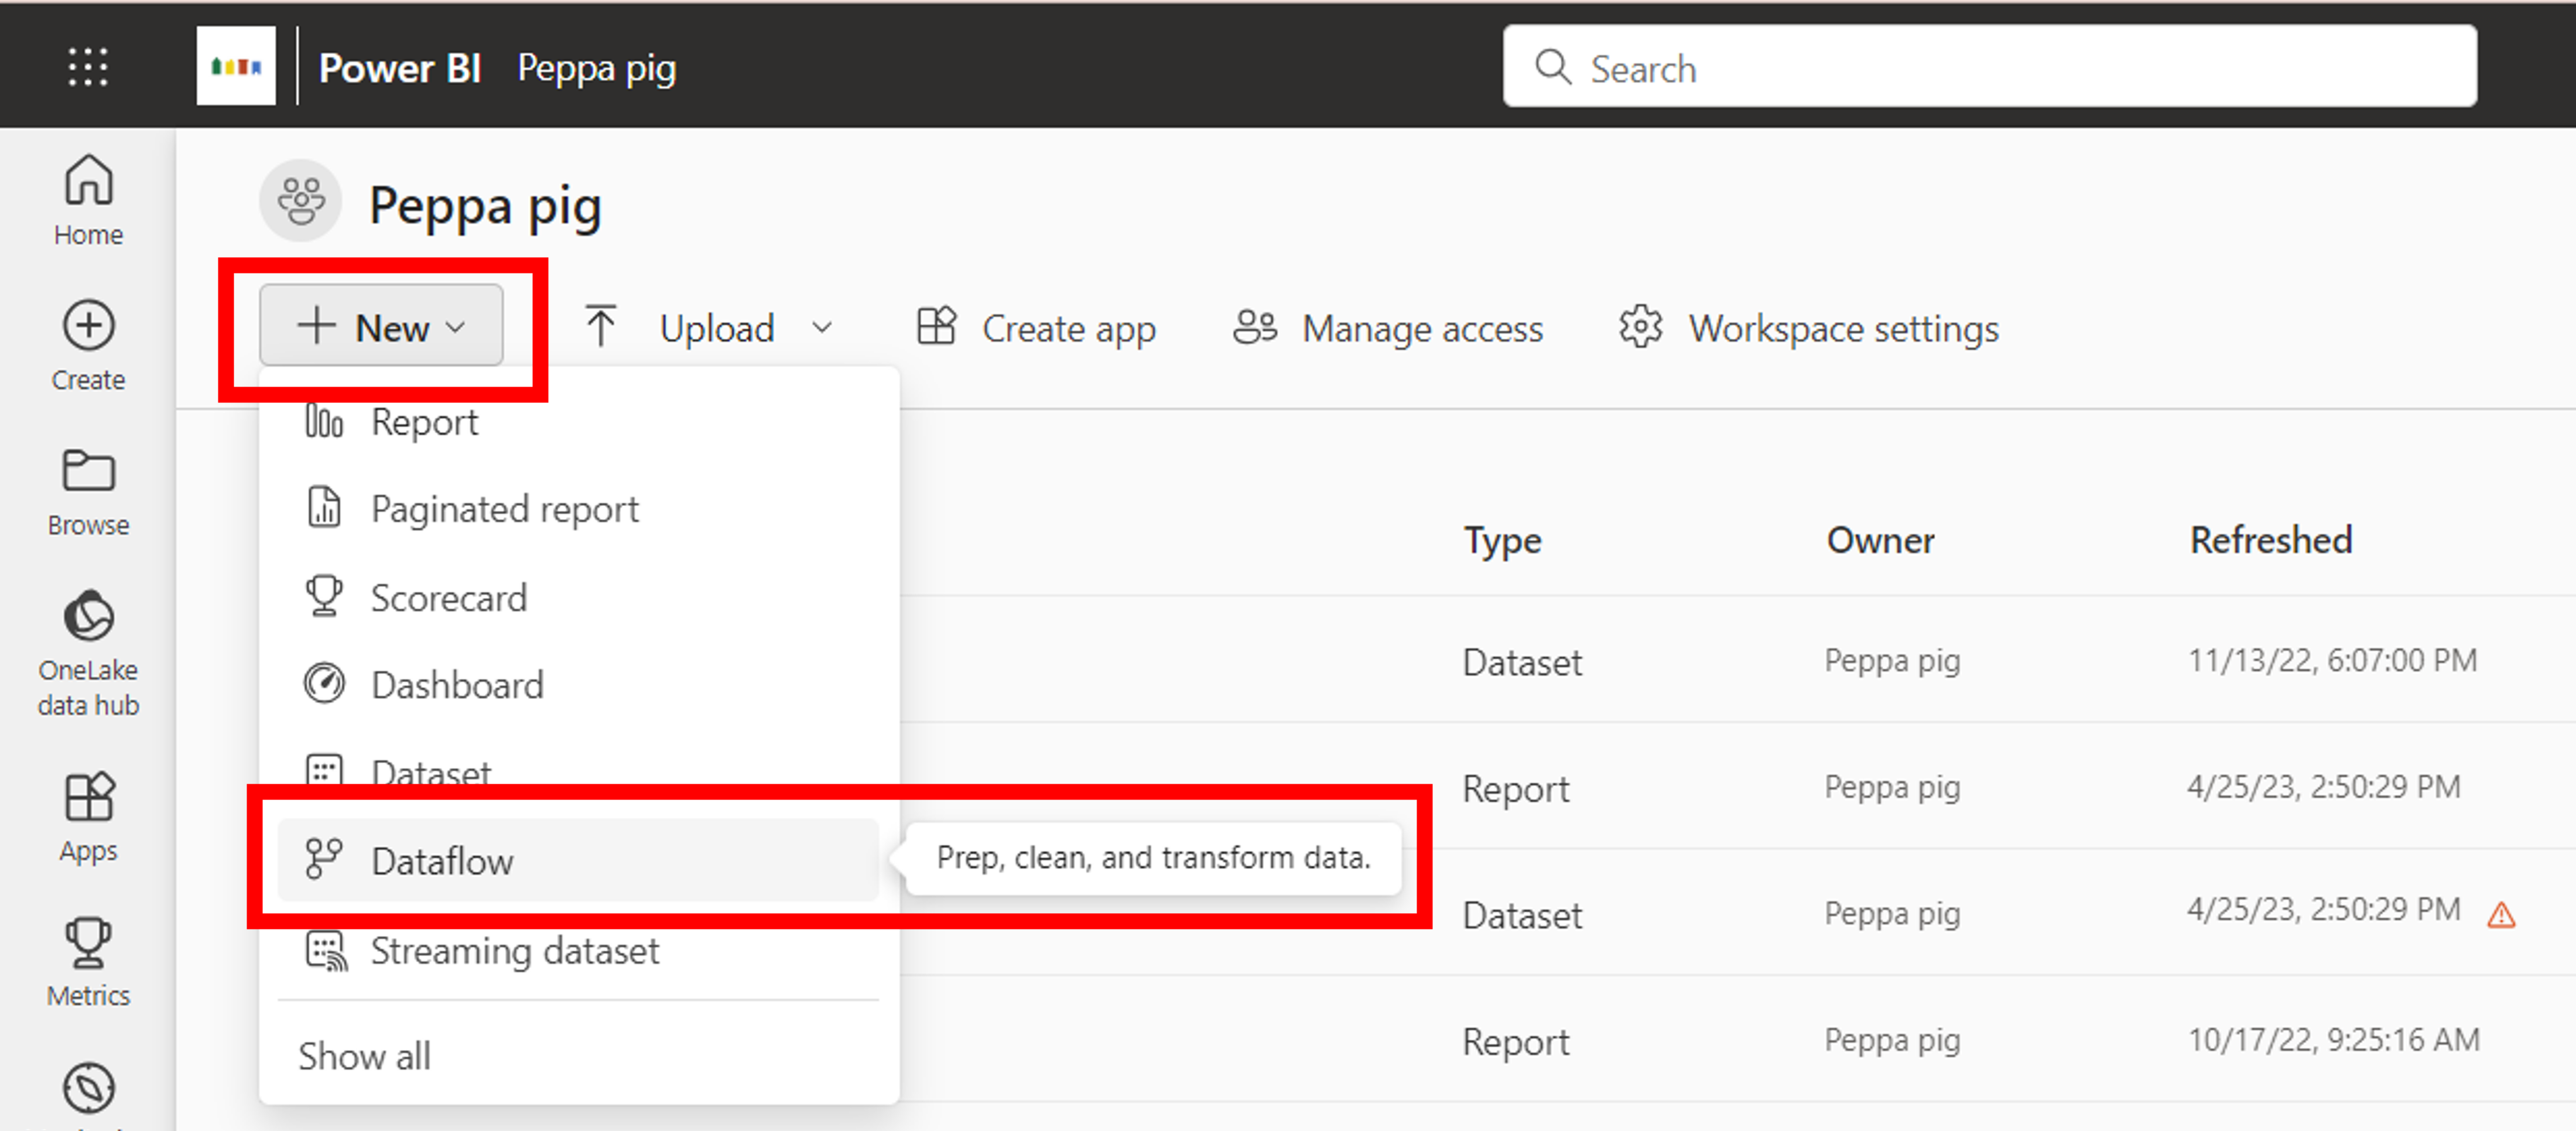2576x1131 pixels.
Task: Click inside the Search field
Action: (x=1990, y=66)
